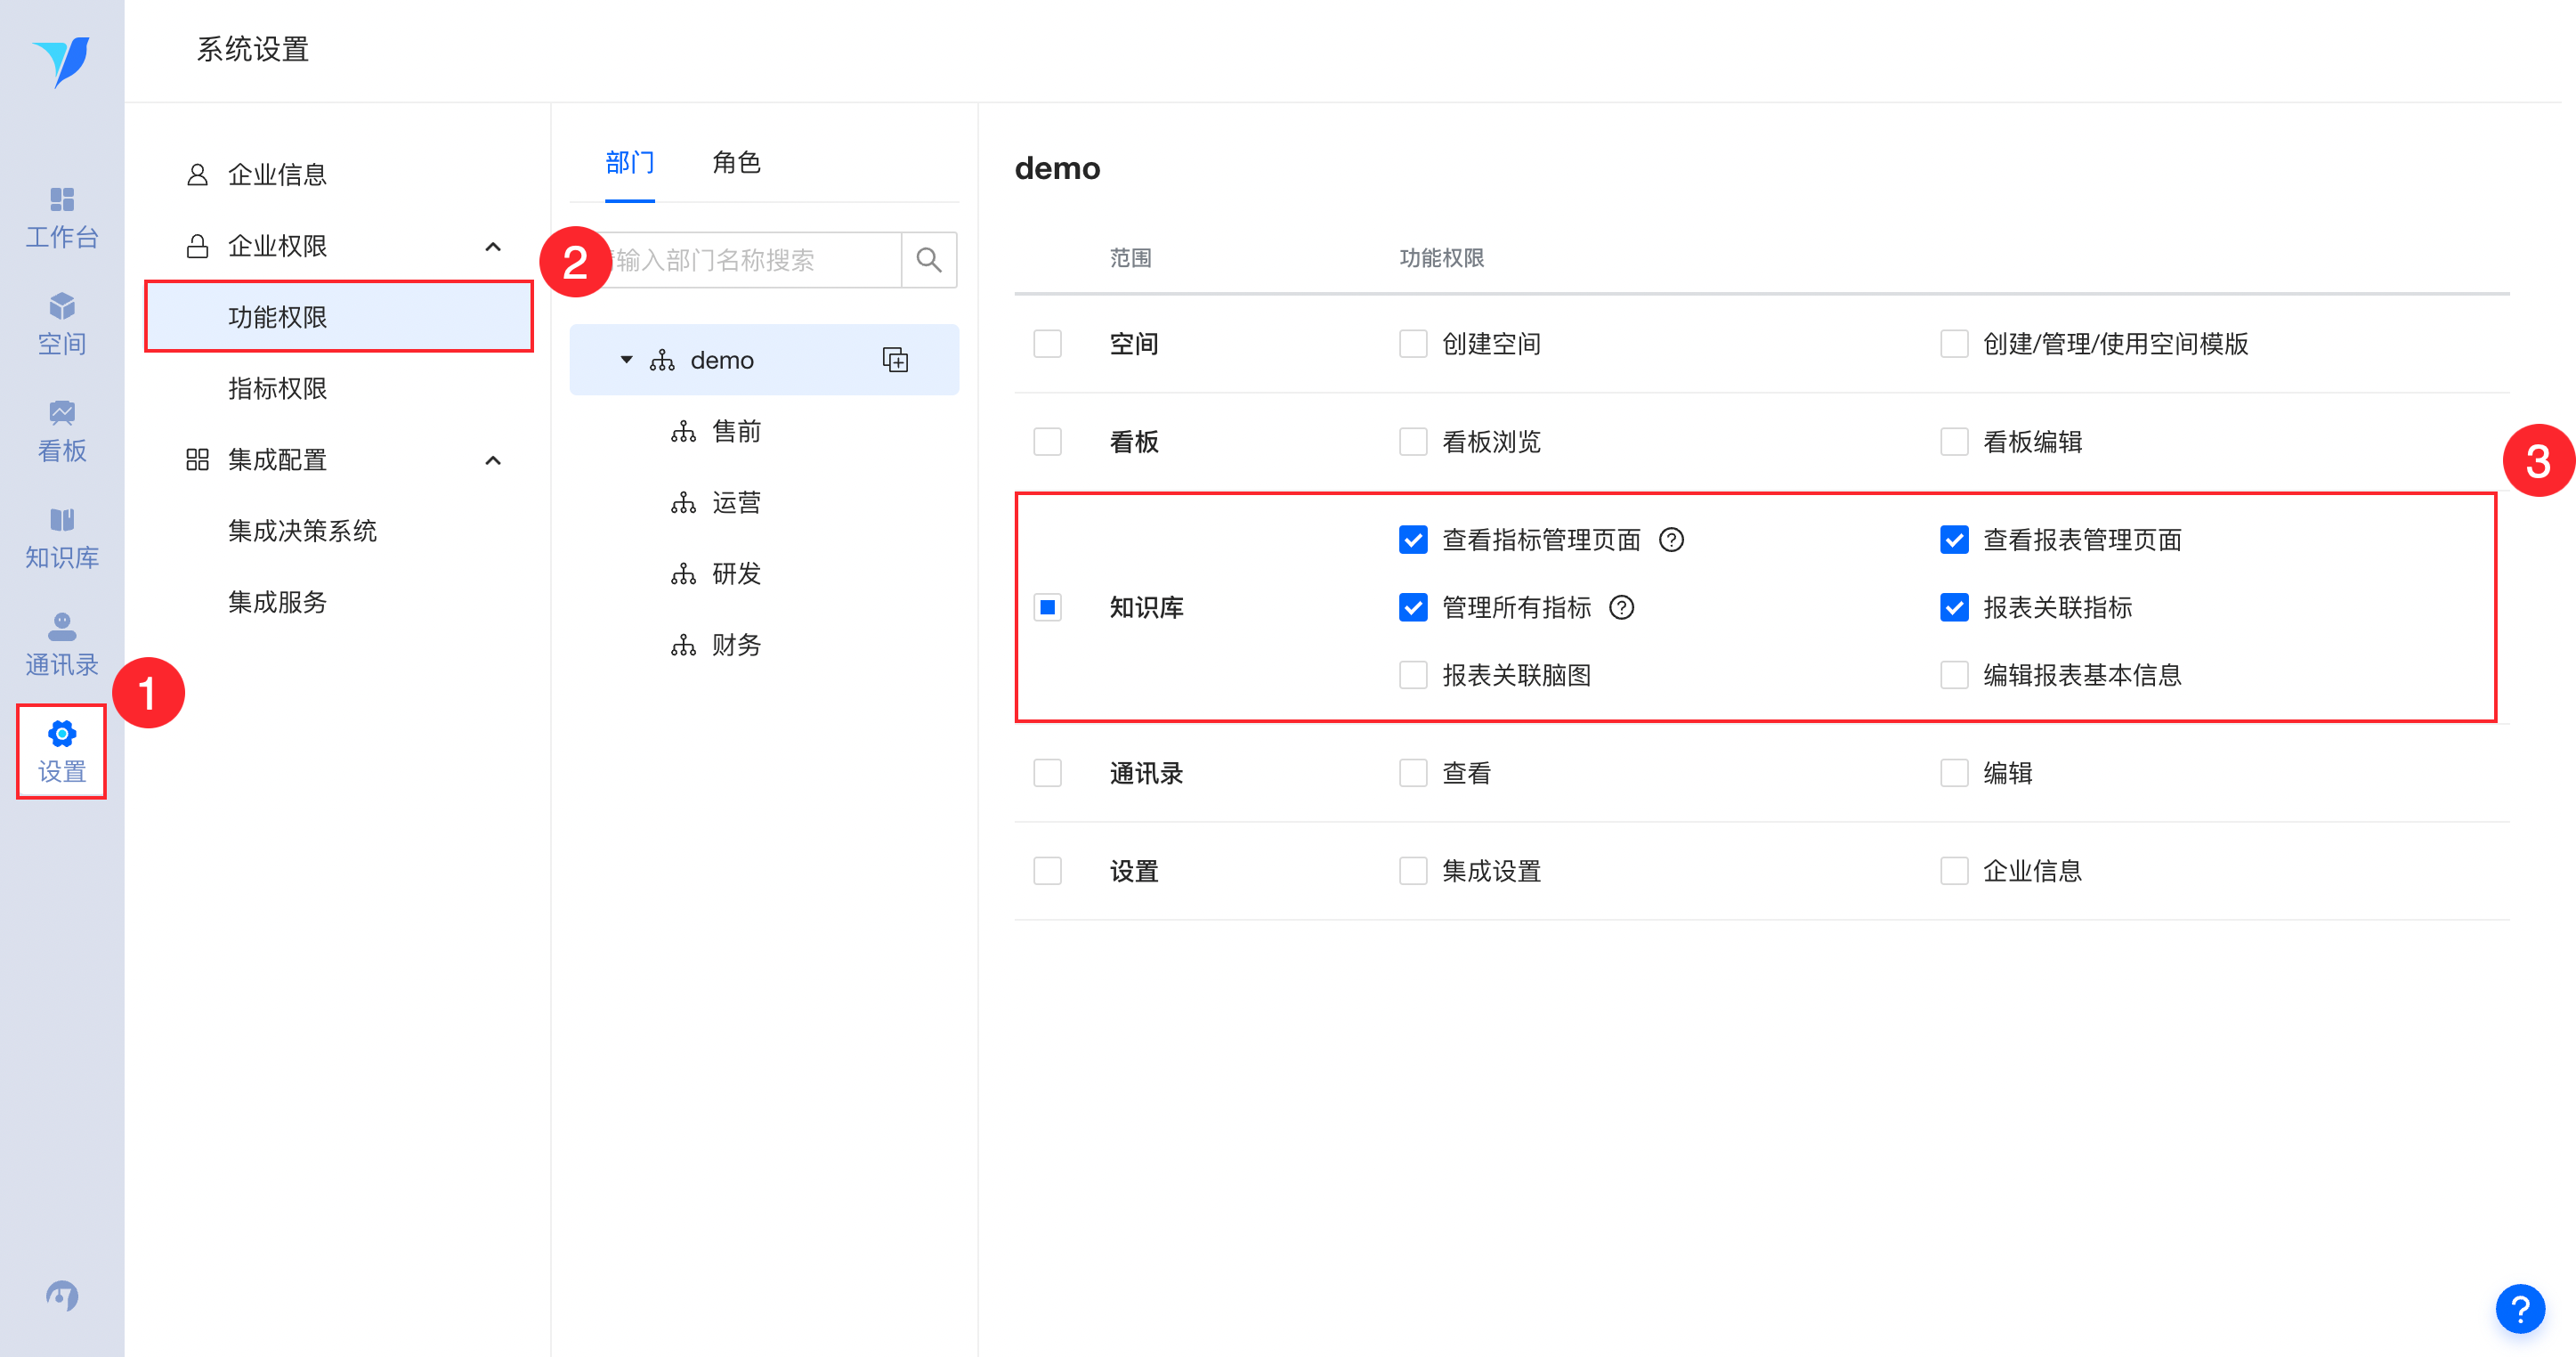Image resolution: width=2576 pixels, height=1357 pixels.
Task: Go to 空间 space section in sidebar
Action: coord(61,324)
